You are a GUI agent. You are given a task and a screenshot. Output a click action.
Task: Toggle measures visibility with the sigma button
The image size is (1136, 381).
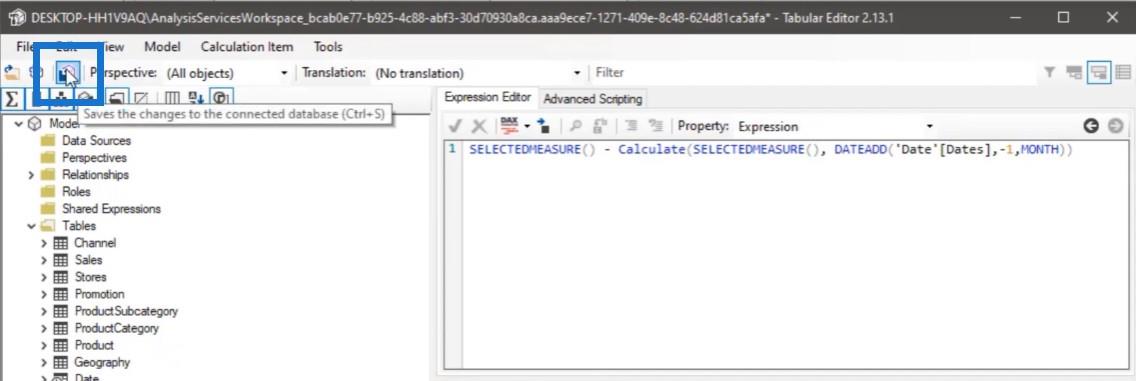point(11,99)
